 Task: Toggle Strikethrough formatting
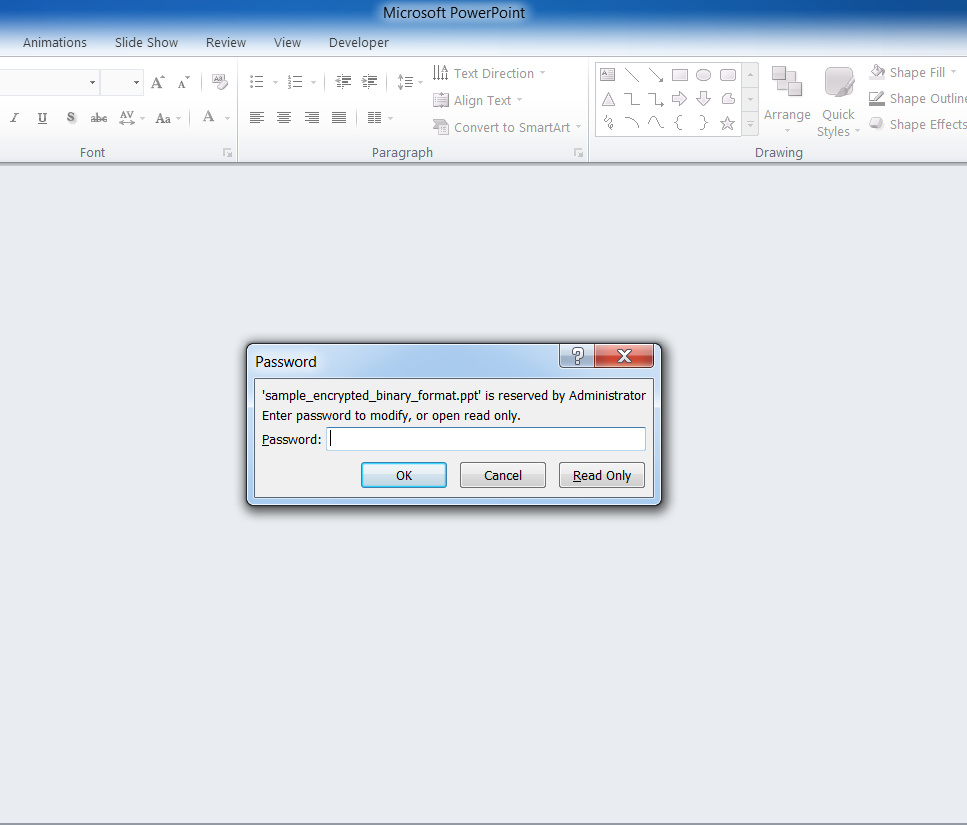[x=98, y=118]
